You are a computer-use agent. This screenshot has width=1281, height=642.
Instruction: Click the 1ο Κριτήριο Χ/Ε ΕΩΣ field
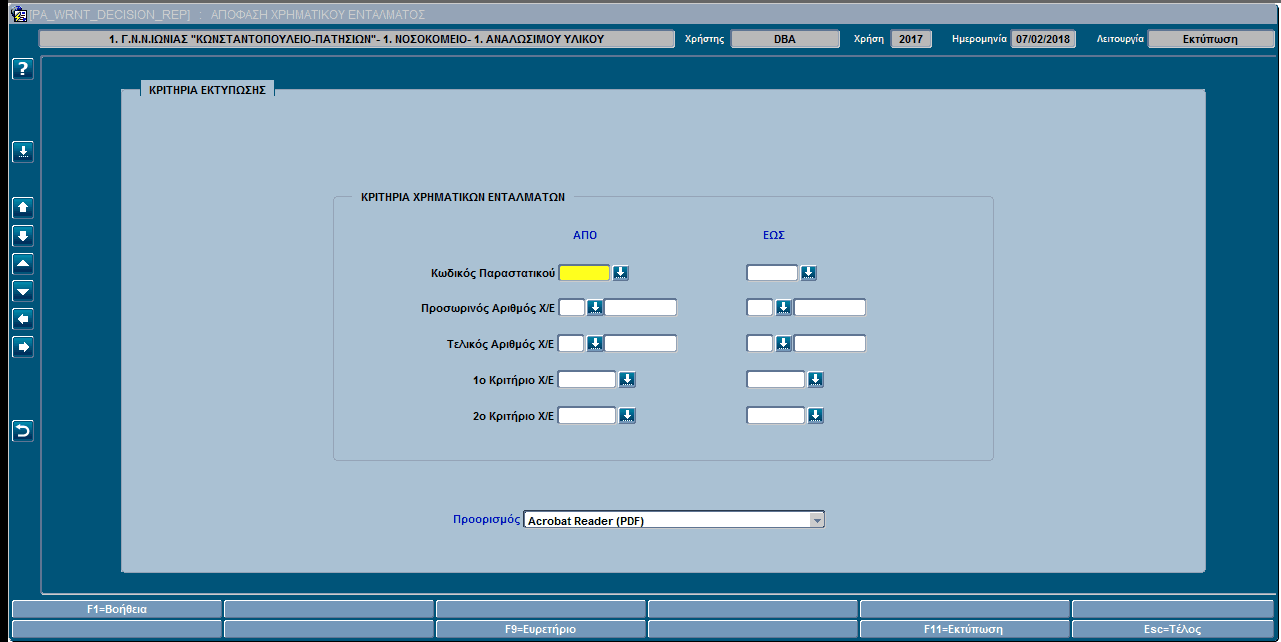[775, 379]
